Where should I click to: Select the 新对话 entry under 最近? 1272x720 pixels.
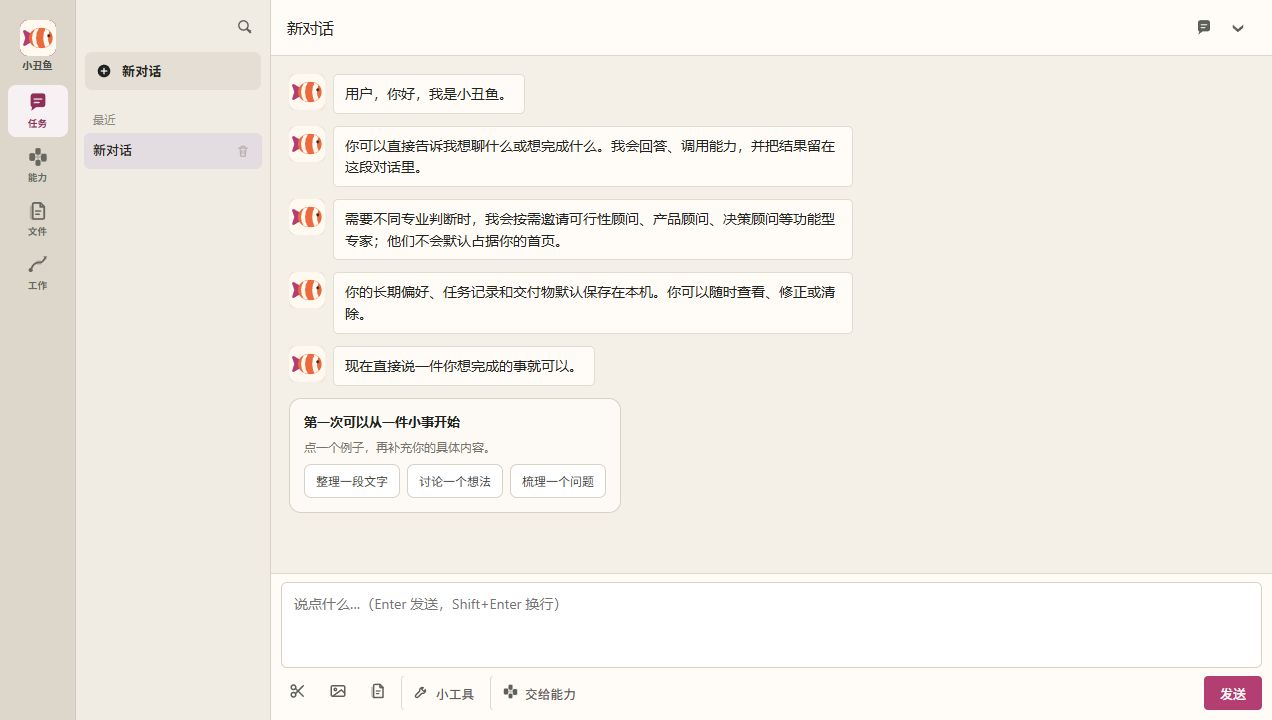pyautogui.click(x=173, y=151)
